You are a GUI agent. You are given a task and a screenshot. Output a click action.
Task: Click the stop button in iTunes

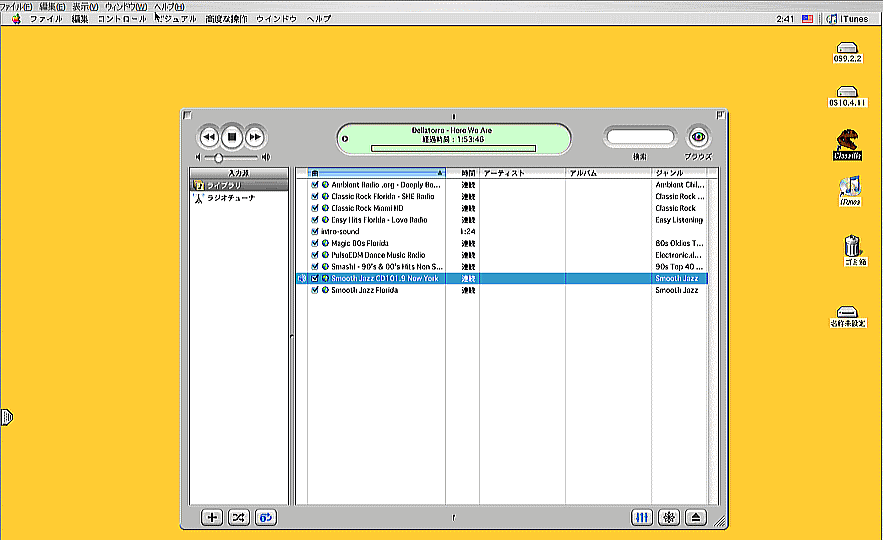pyautogui.click(x=231, y=137)
